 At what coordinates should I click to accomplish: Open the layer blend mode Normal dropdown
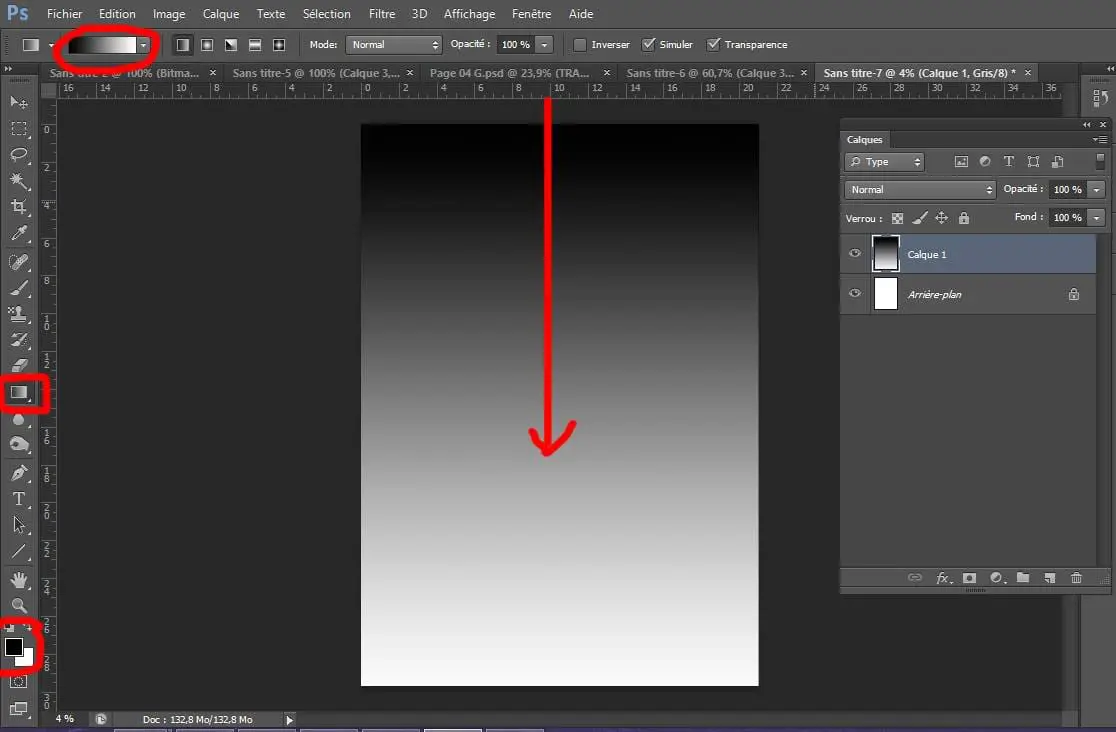(920, 189)
